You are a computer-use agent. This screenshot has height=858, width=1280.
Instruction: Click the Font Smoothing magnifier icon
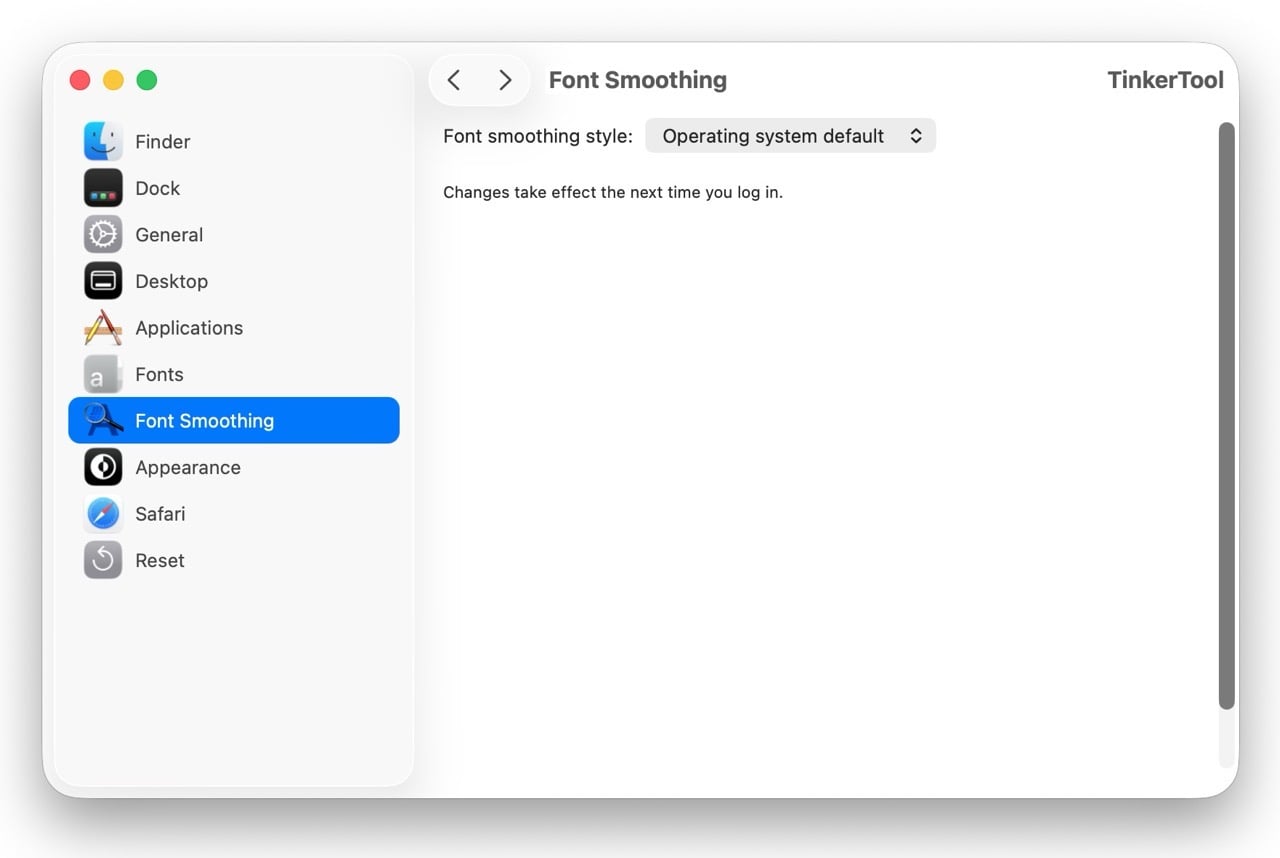click(x=103, y=421)
